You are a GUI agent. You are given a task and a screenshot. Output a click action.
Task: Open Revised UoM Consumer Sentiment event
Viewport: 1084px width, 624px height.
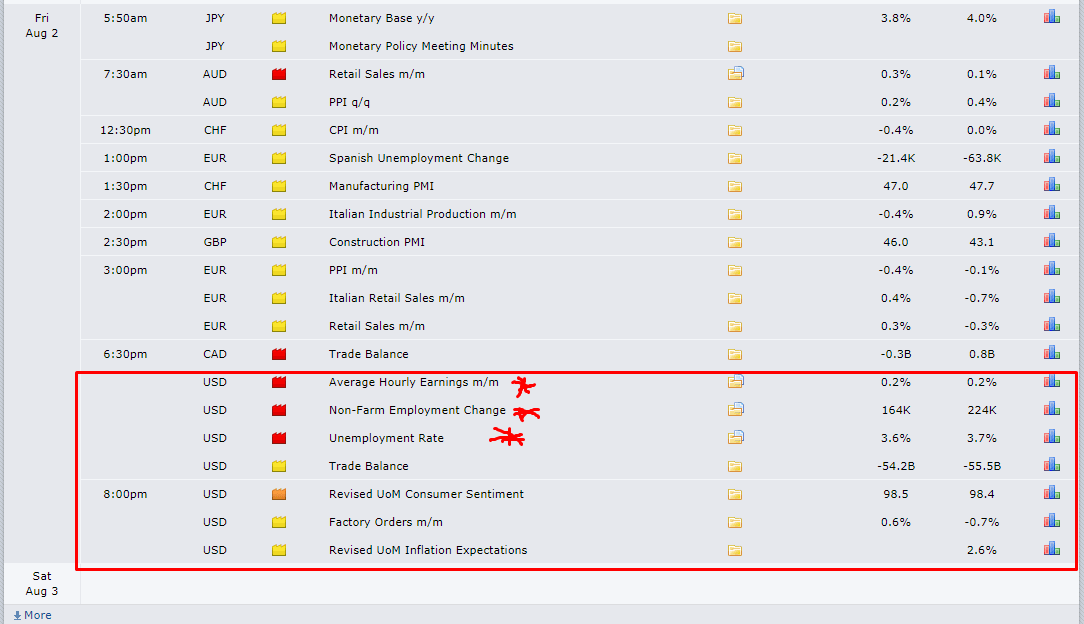point(426,494)
